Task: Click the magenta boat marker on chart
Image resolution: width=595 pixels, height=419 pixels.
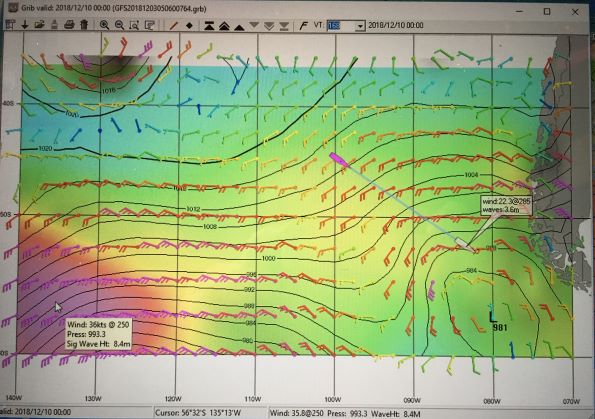Action: click(x=338, y=160)
